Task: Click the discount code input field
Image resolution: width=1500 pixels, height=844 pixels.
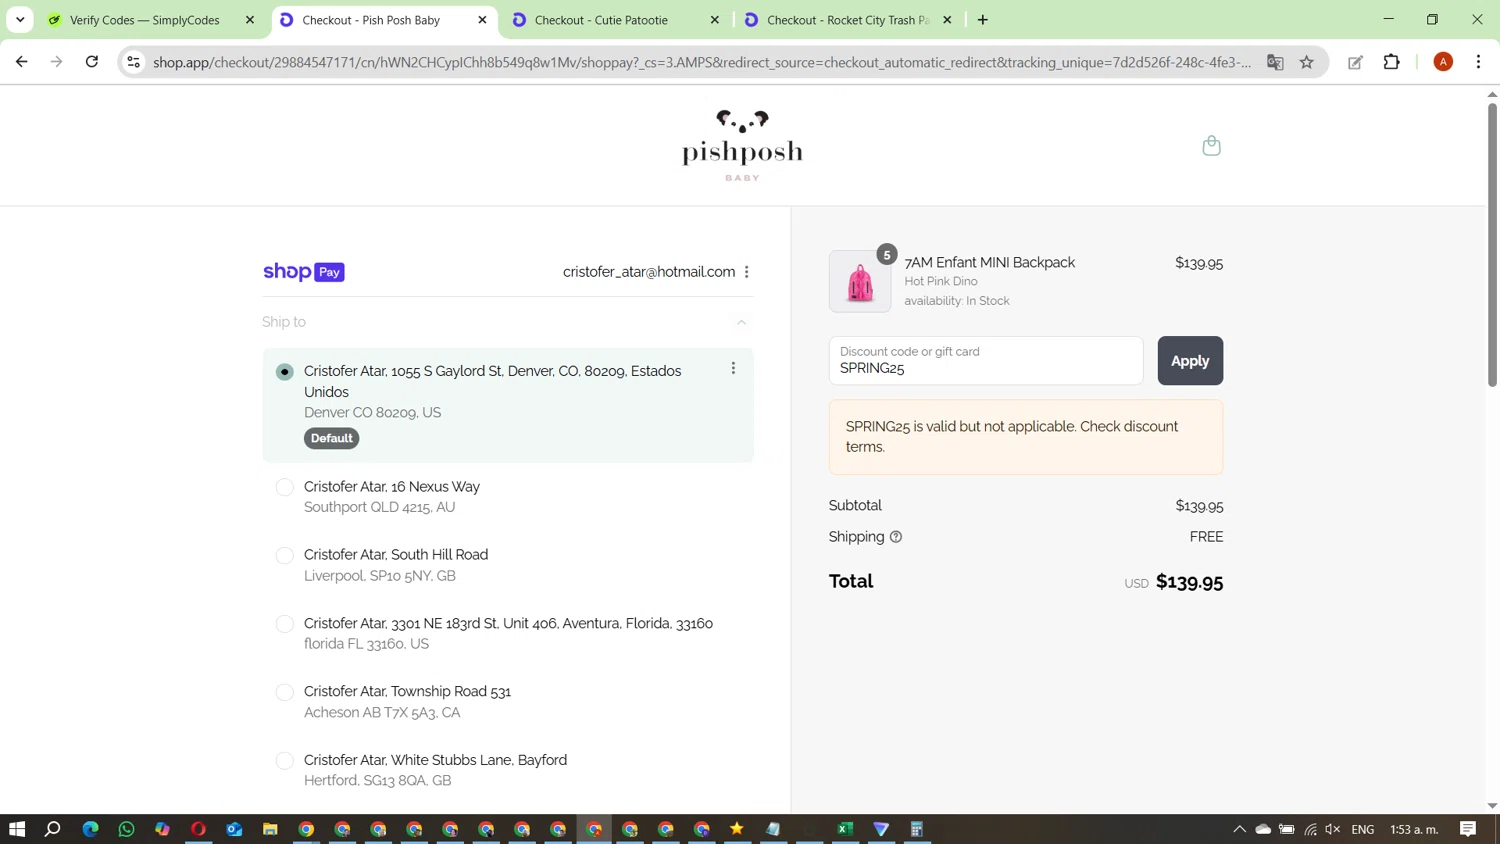Action: pyautogui.click(x=986, y=361)
